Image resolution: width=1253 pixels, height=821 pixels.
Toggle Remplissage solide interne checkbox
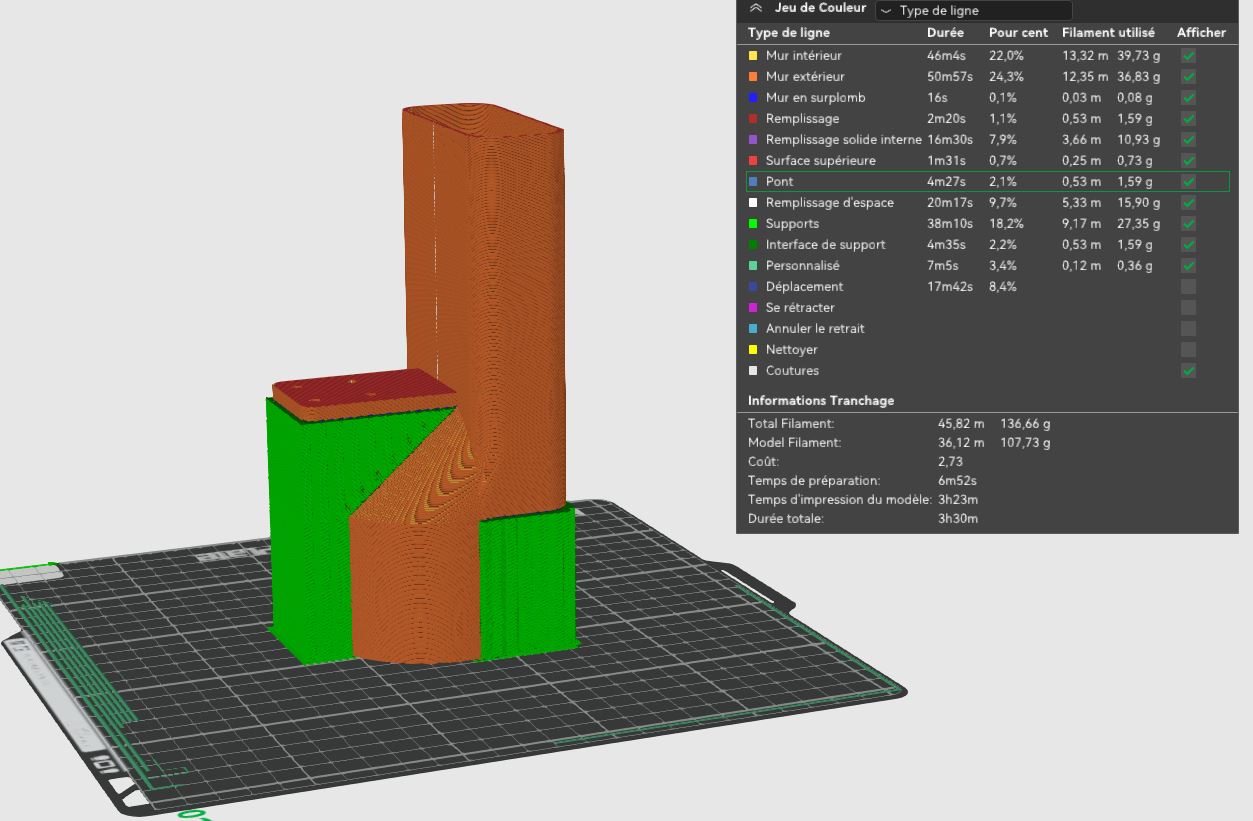tap(1188, 140)
